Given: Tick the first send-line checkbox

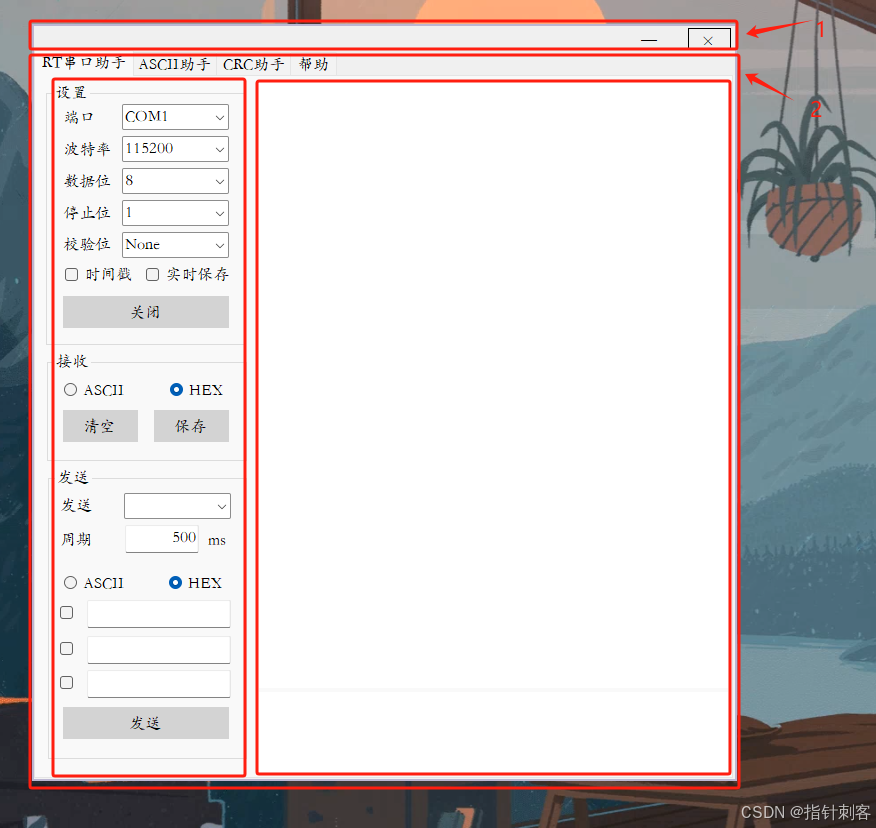Looking at the screenshot, I should tap(66, 613).
